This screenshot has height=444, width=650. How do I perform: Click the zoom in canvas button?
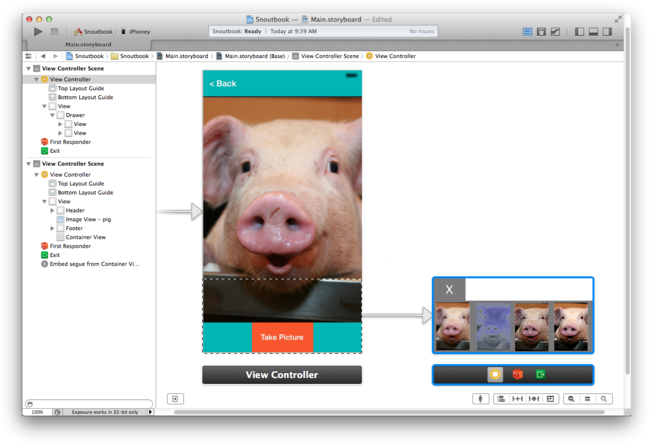point(604,399)
